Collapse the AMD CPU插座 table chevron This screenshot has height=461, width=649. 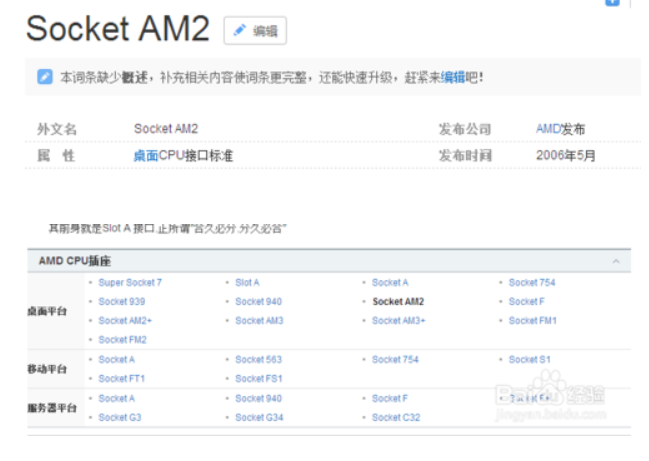point(616,261)
